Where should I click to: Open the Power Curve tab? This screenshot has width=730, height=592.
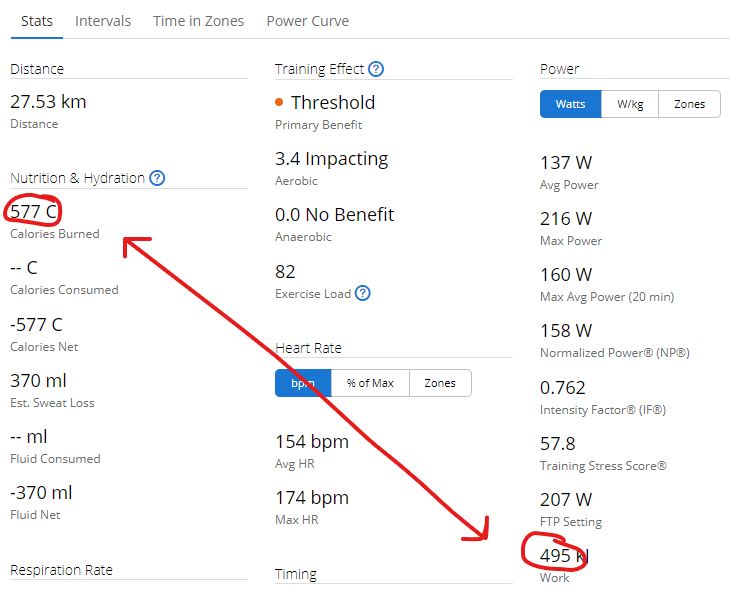pos(308,21)
